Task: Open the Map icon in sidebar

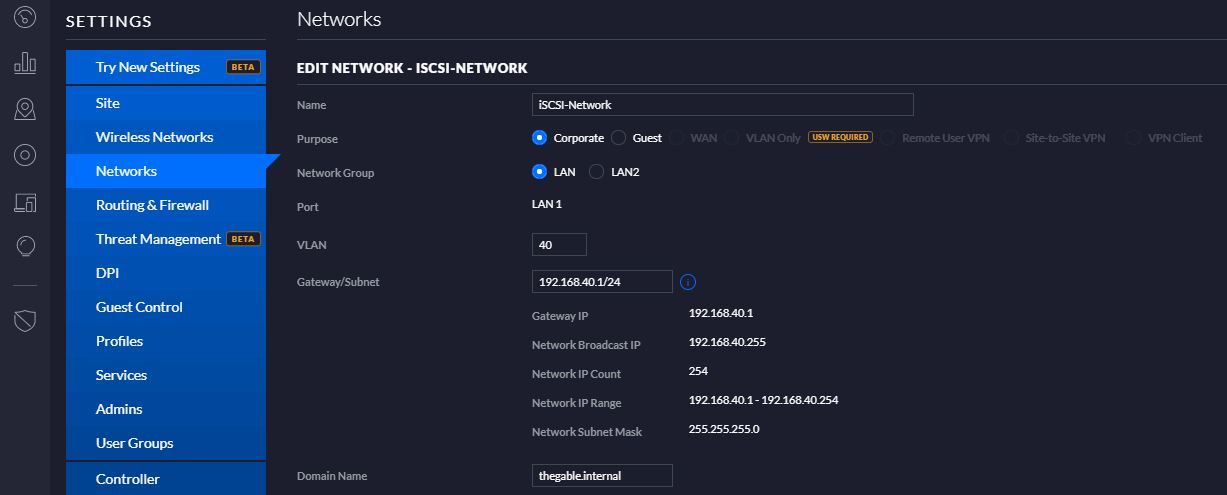Action: (25, 109)
